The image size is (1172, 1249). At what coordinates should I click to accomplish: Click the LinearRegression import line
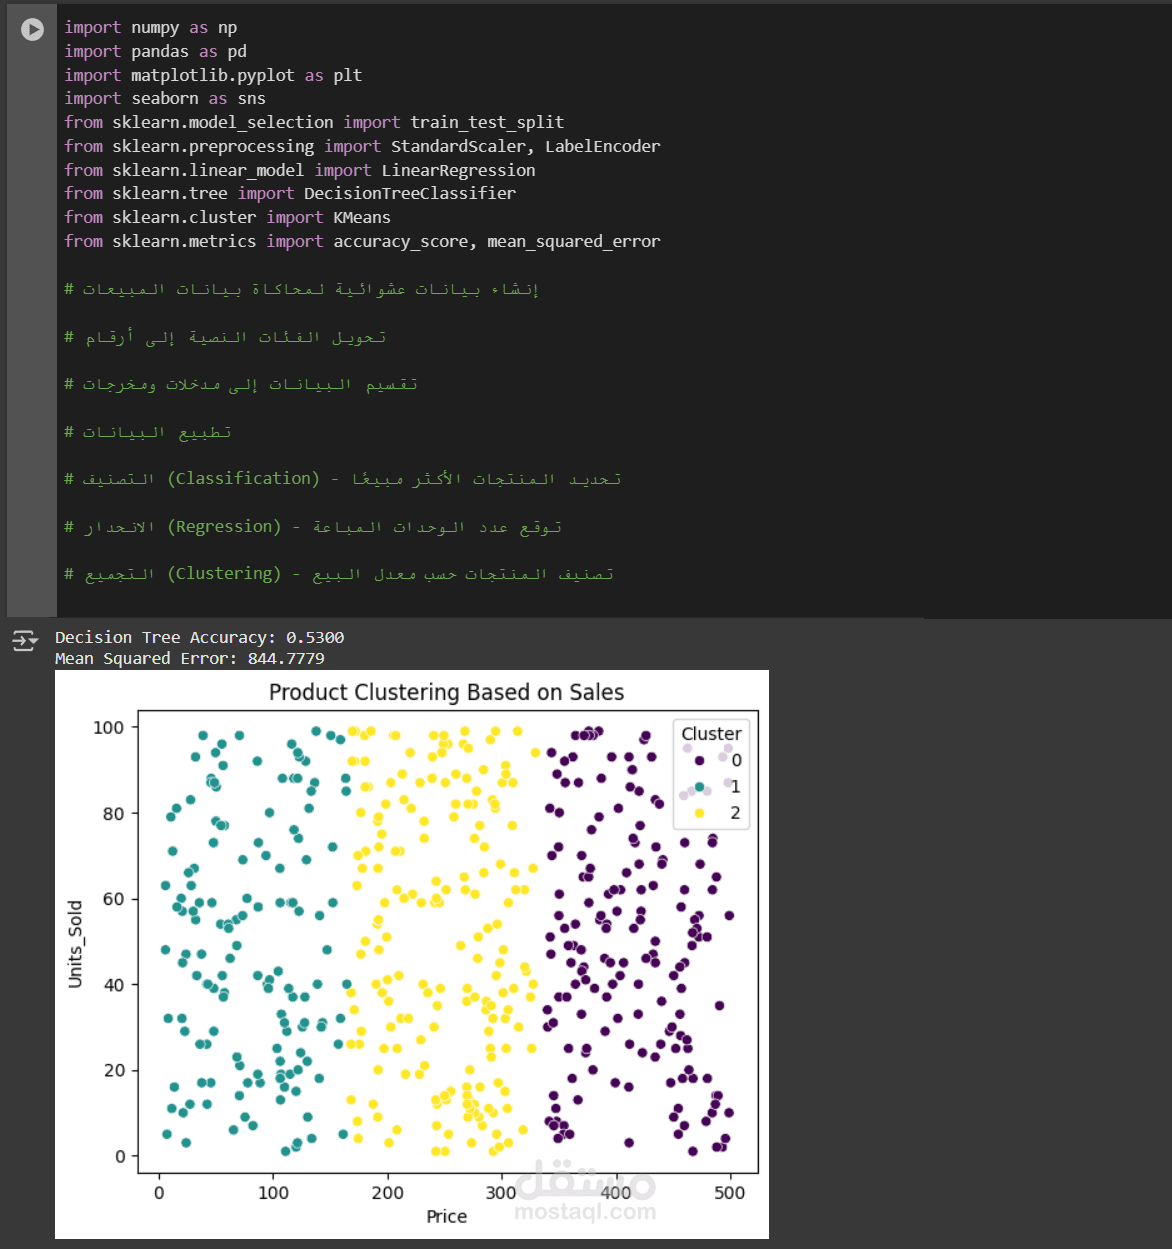pos(300,171)
